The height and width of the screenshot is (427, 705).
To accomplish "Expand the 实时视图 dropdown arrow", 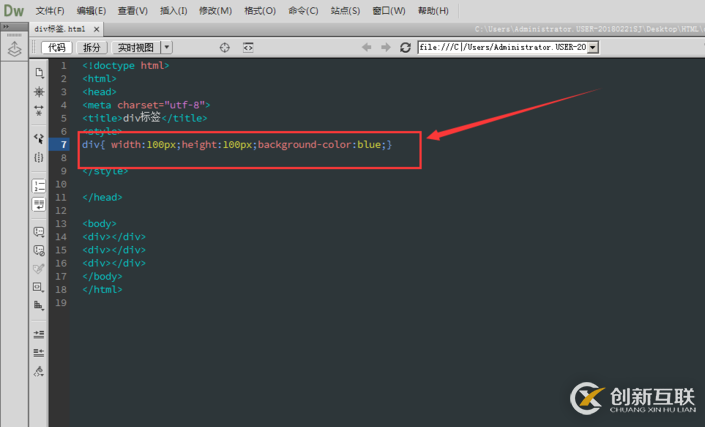I will [x=166, y=47].
